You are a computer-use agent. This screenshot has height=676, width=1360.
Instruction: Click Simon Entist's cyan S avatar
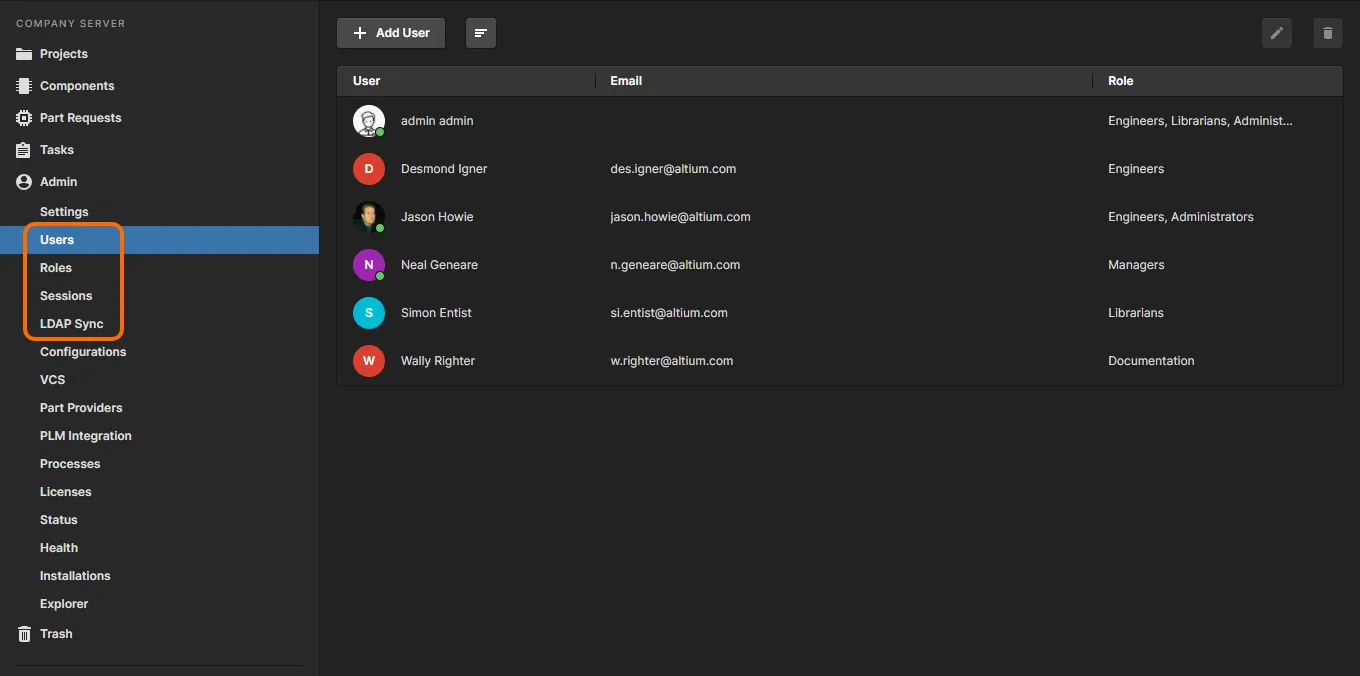click(369, 313)
